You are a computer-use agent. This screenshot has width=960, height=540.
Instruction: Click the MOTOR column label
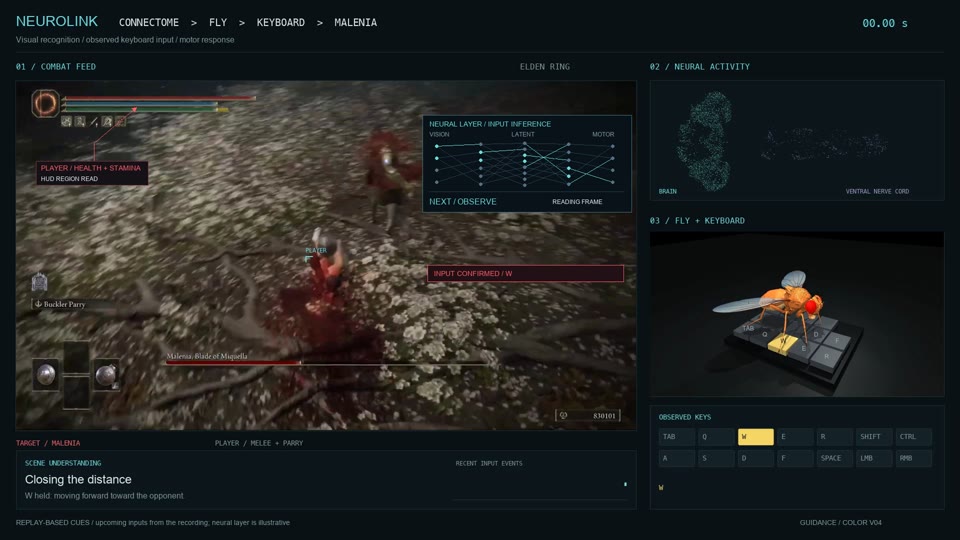(x=603, y=134)
